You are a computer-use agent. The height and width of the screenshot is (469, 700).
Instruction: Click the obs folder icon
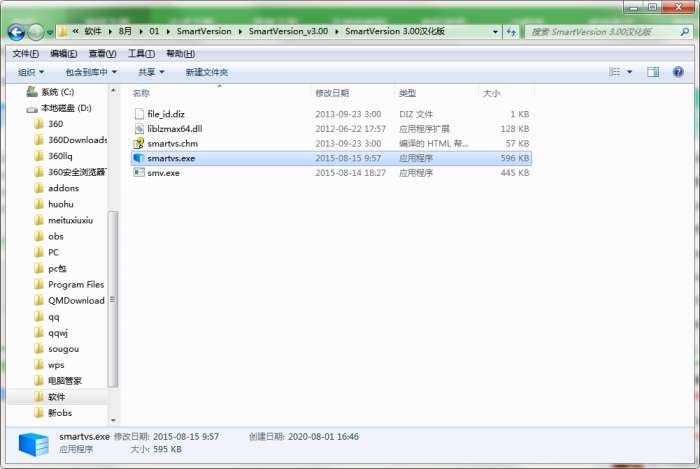(39, 236)
